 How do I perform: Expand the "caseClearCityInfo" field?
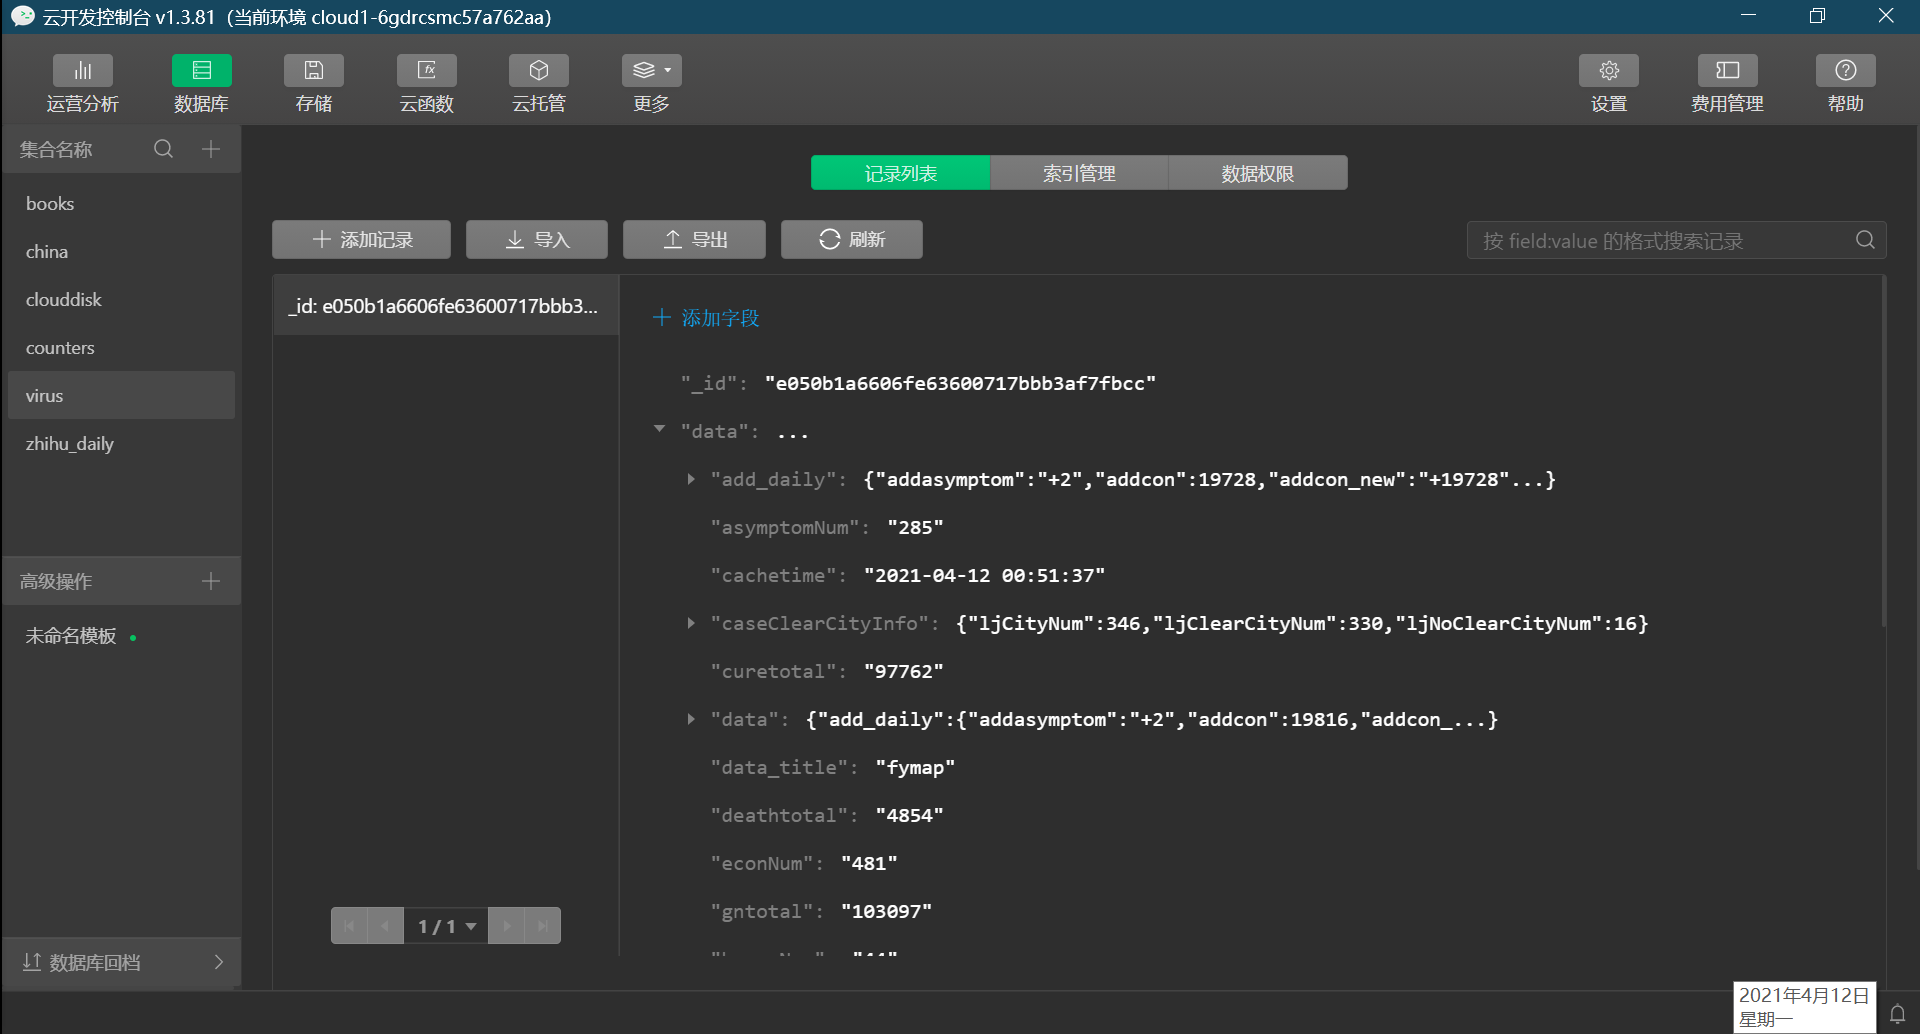(690, 623)
